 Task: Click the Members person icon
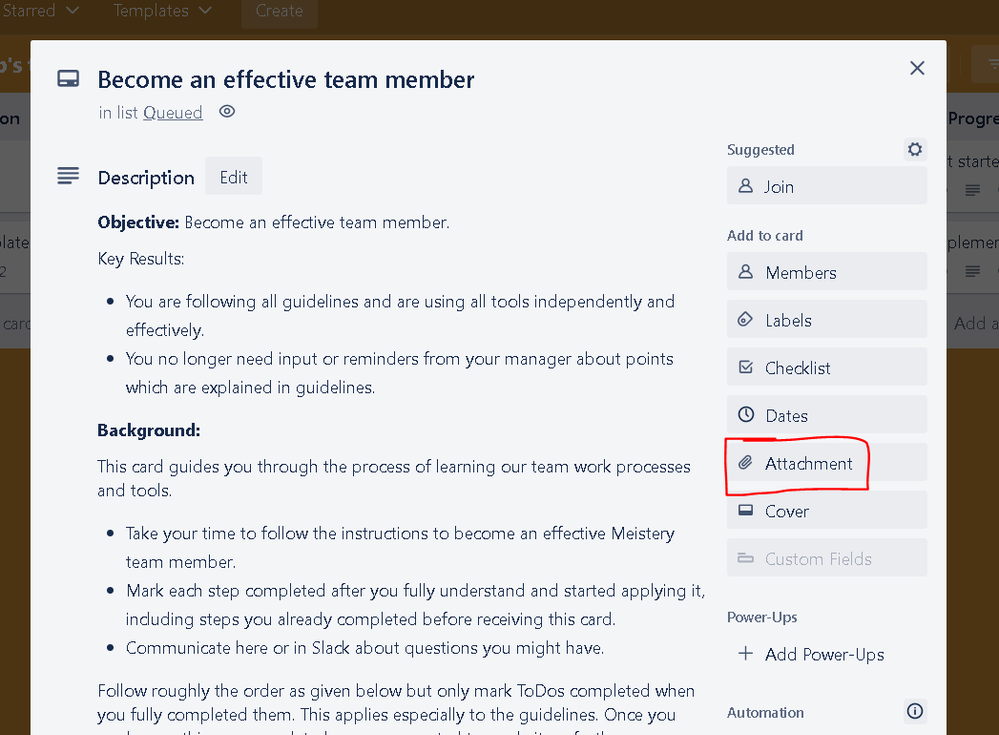tap(745, 272)
